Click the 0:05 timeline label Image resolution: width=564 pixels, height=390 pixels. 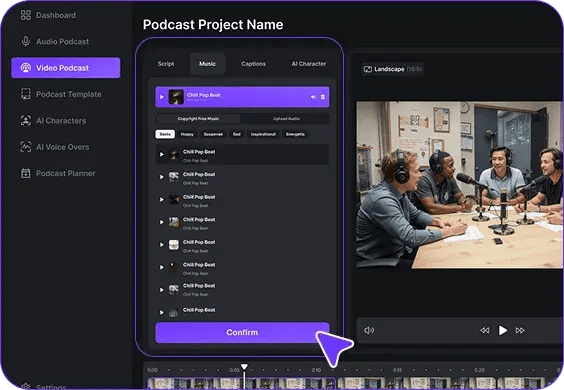pos(234,370)
